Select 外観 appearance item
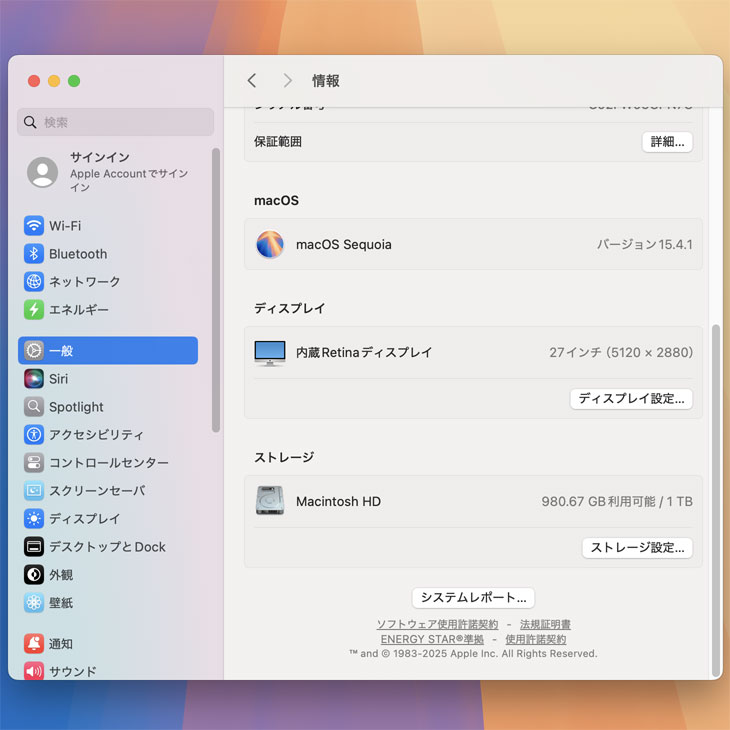 click(x=61, y=575)
